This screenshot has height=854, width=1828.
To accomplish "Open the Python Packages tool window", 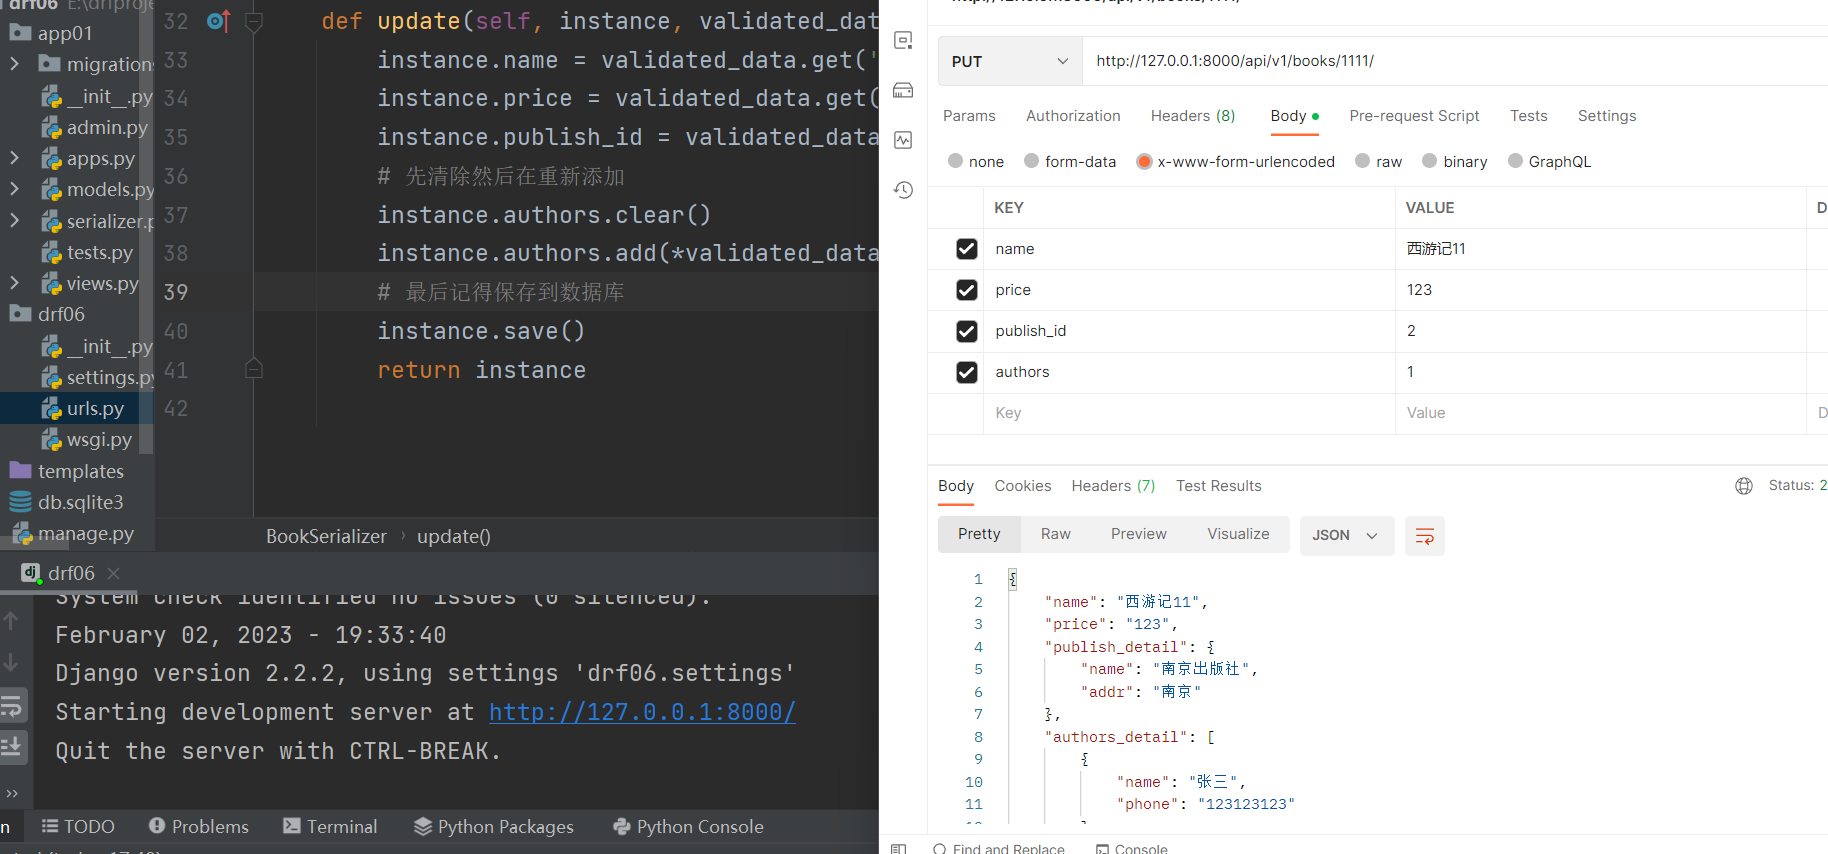I will click(x=494, y=827).
